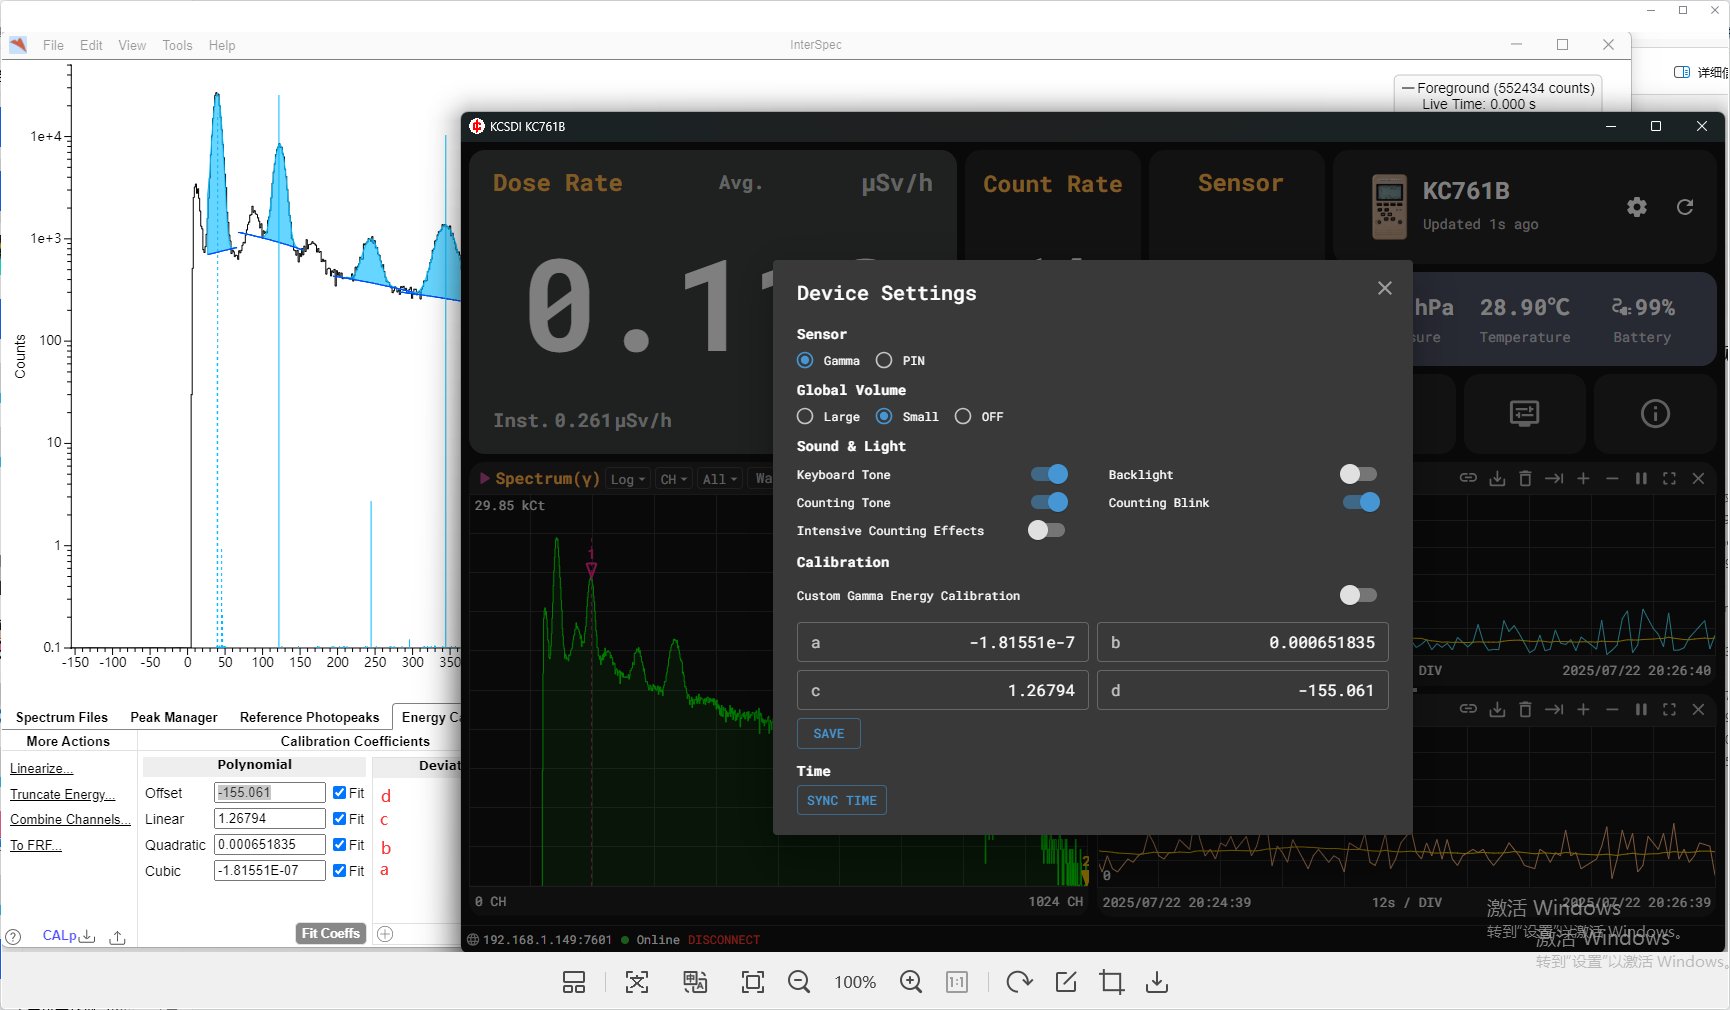Select Gamma sensor radio button
This screenshot has height=1010, width=1730.
pos(805,360)
